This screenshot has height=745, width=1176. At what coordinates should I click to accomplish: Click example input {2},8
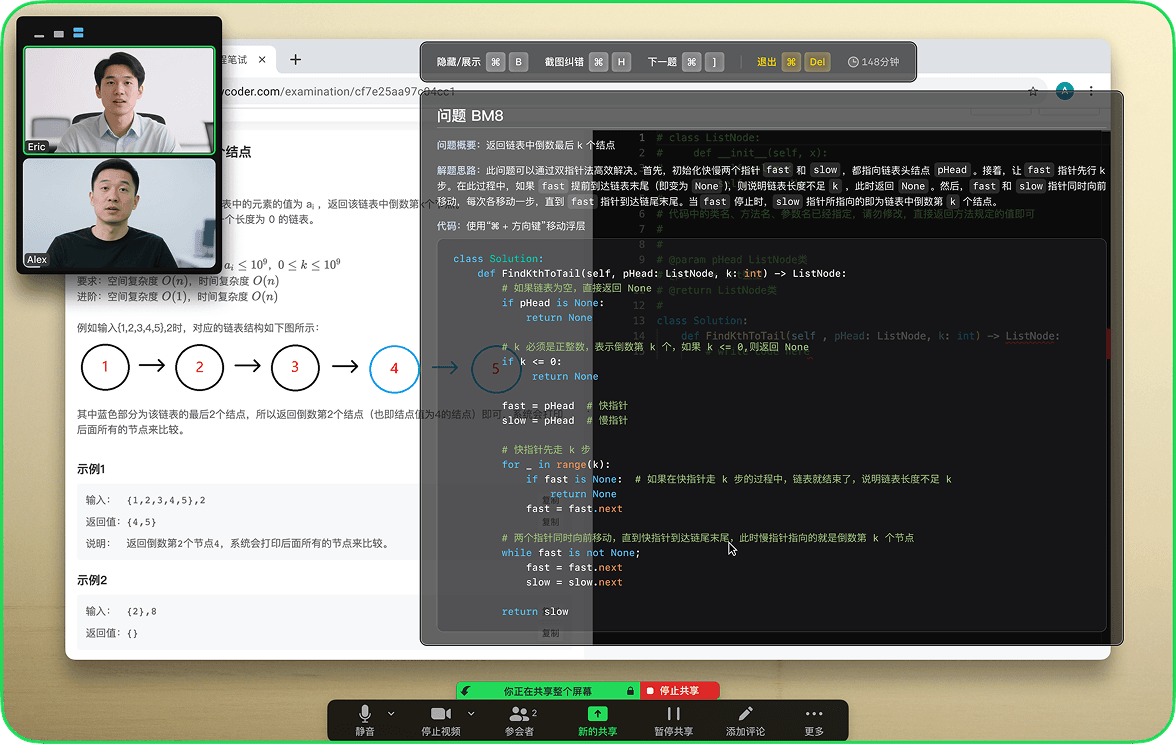coord(142,611)
